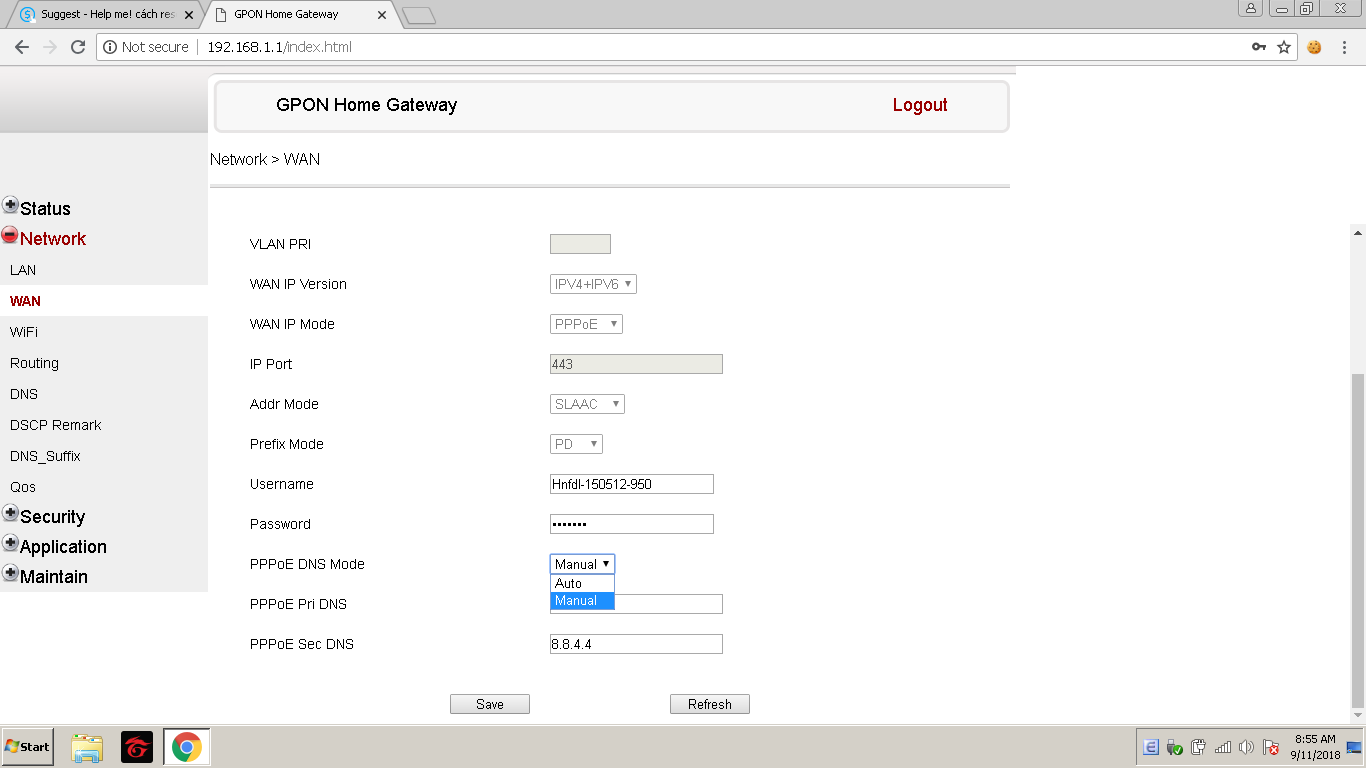
Task: Click the browser reload button
Action: tap(78, 47)
